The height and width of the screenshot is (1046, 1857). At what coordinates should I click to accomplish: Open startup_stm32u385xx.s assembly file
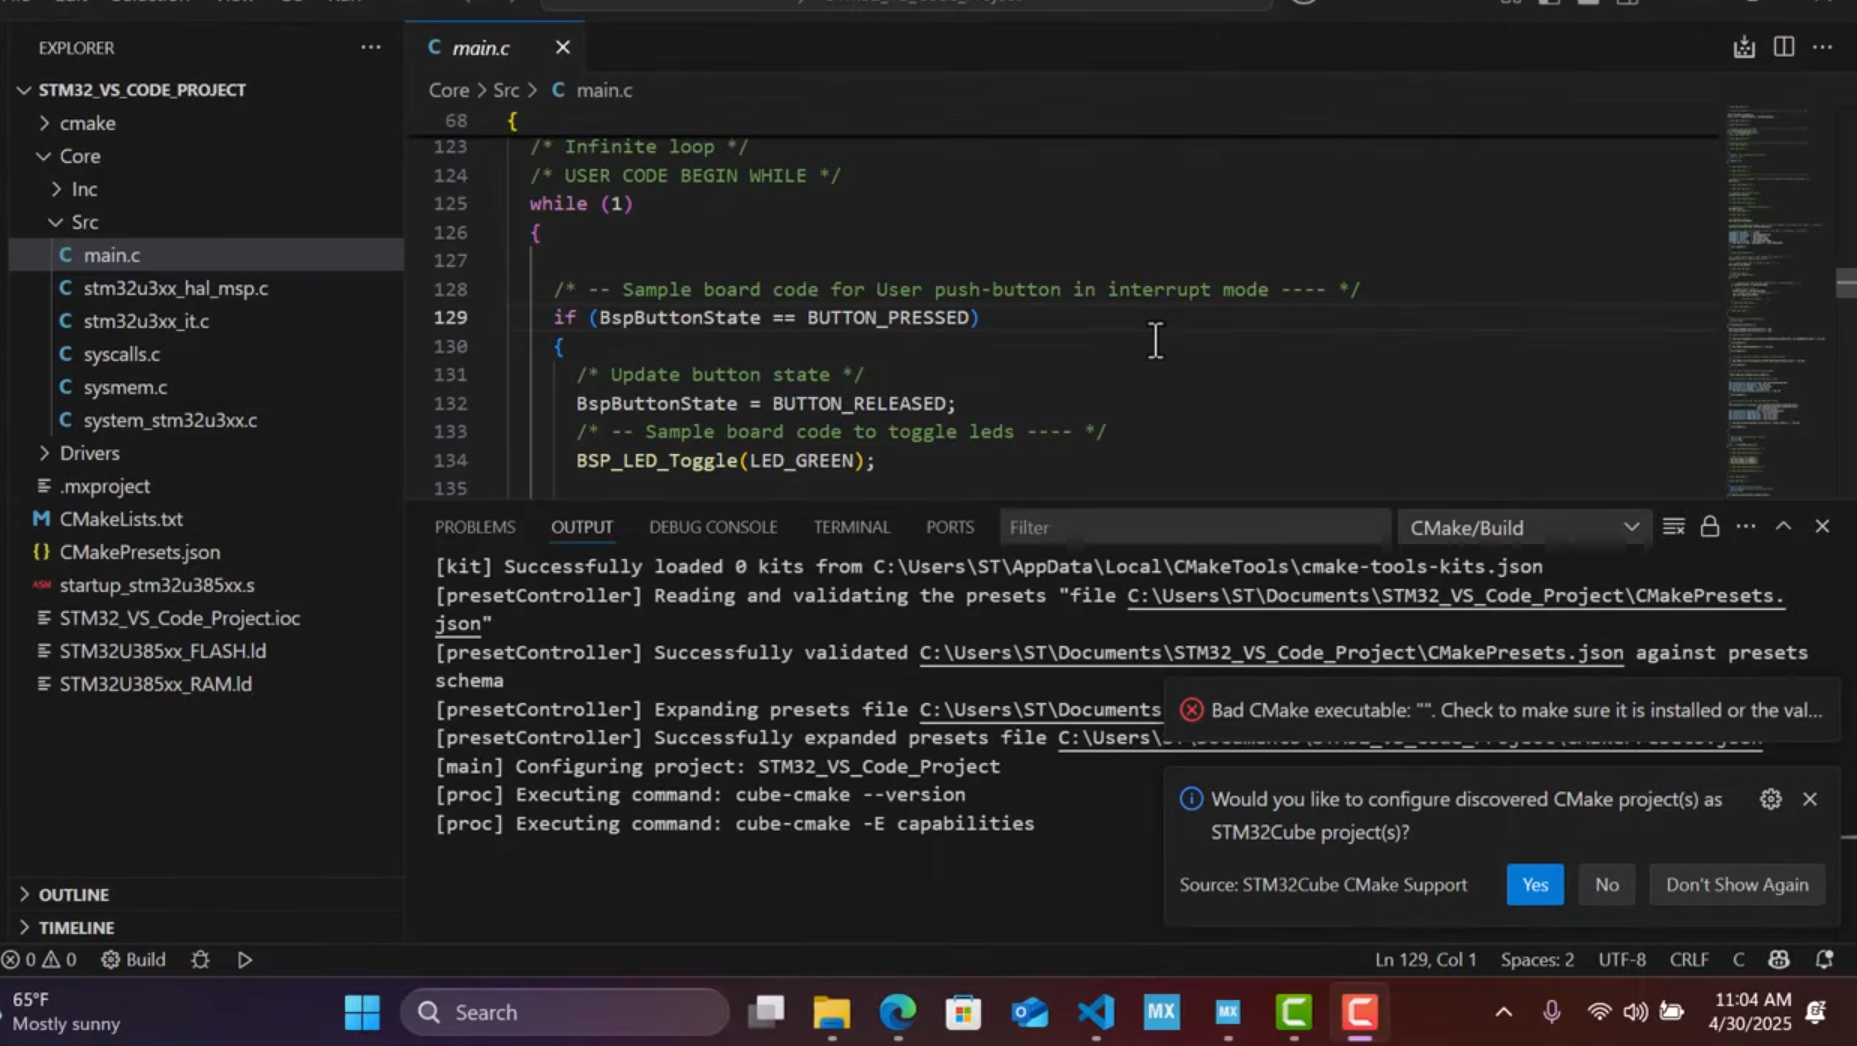coord(157,585)
